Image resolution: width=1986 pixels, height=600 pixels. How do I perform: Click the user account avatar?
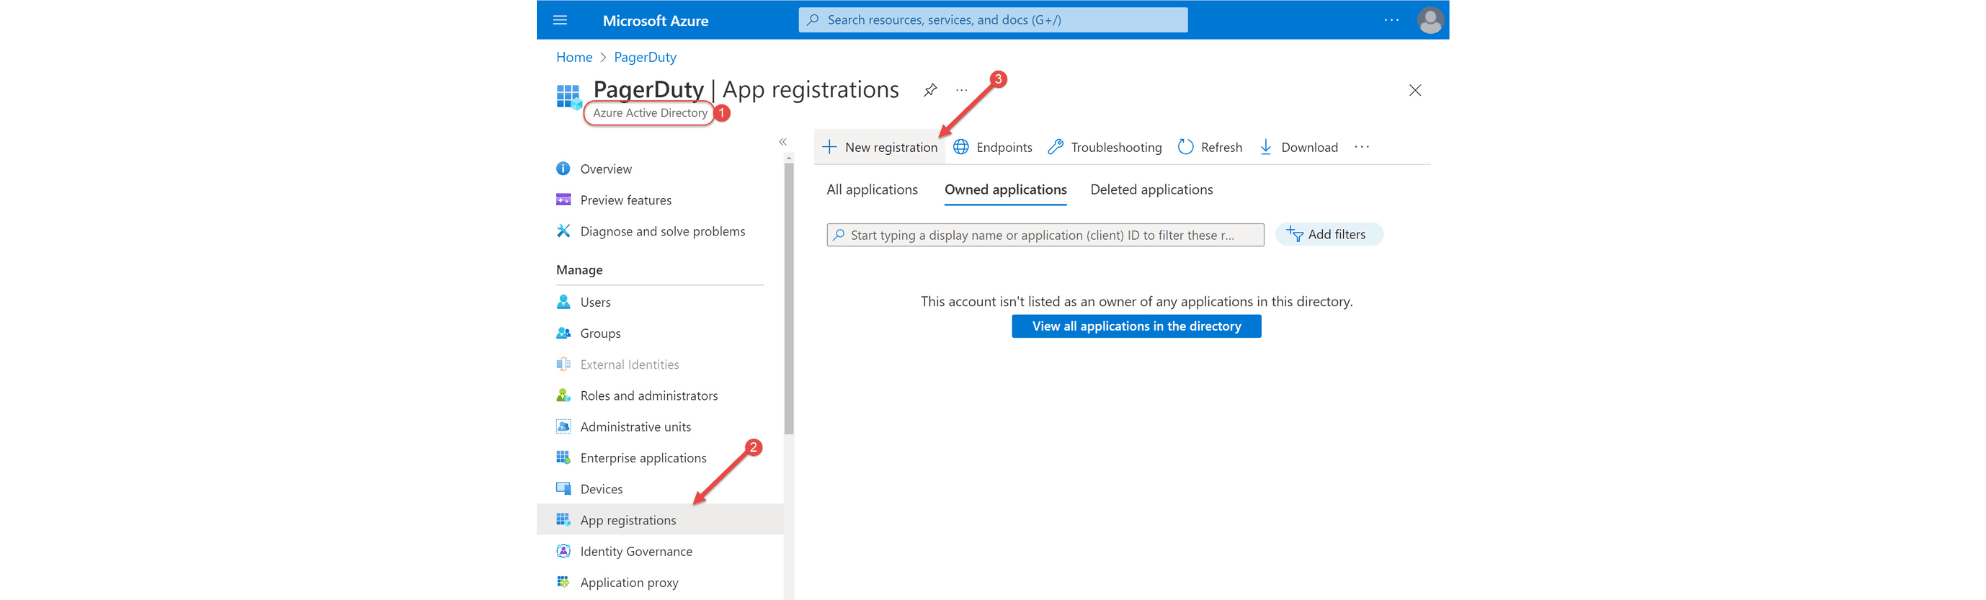1431,20
